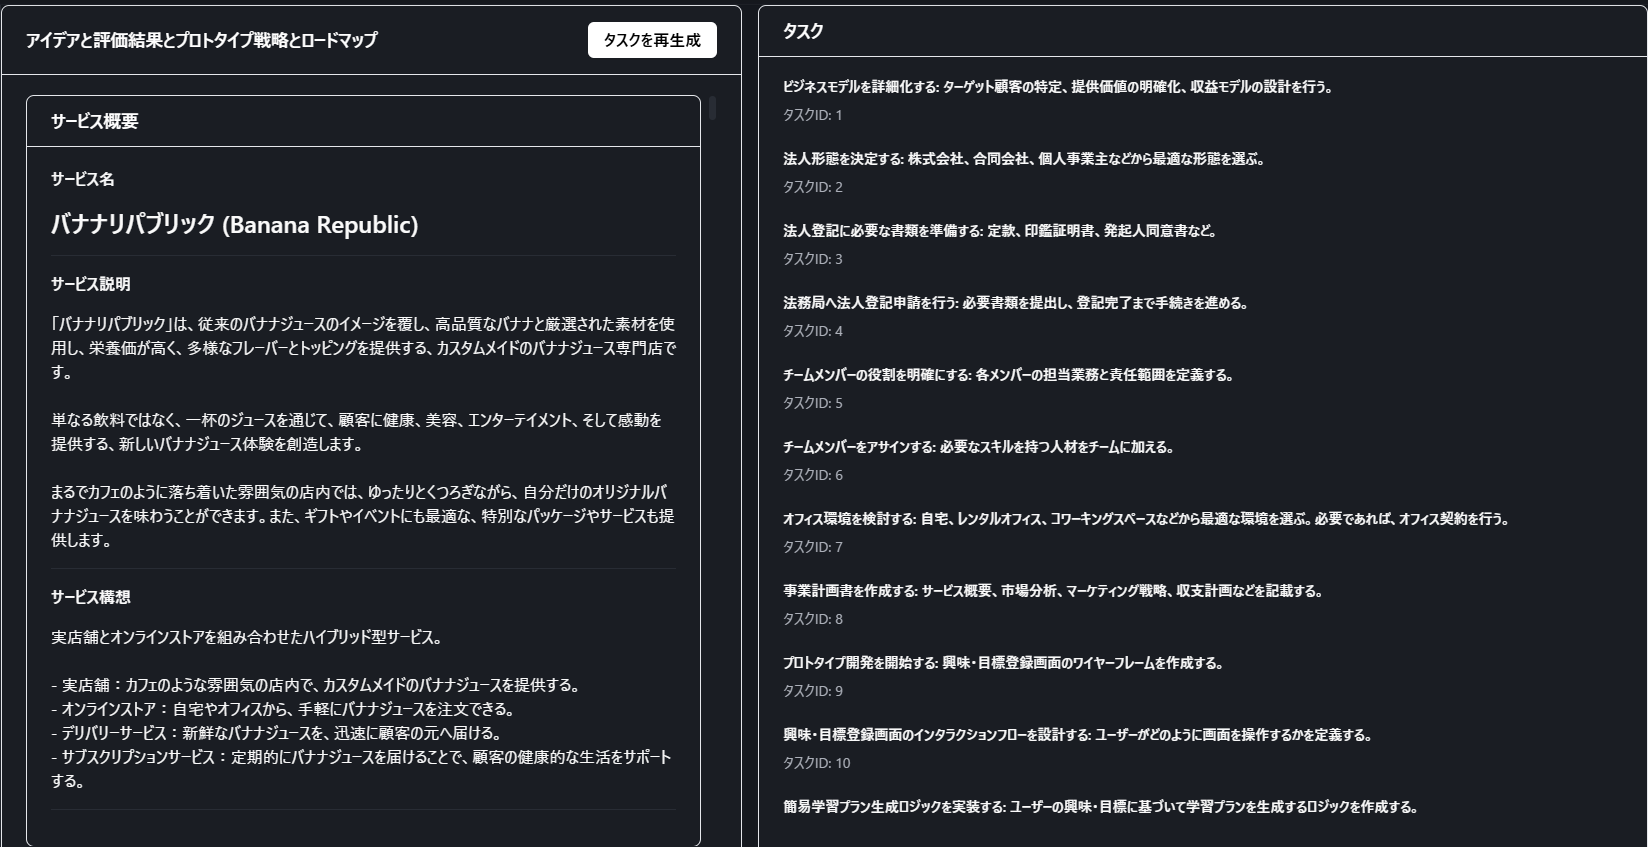
Task: Click the タスクID: 10 label
Action: click(816, 763)
